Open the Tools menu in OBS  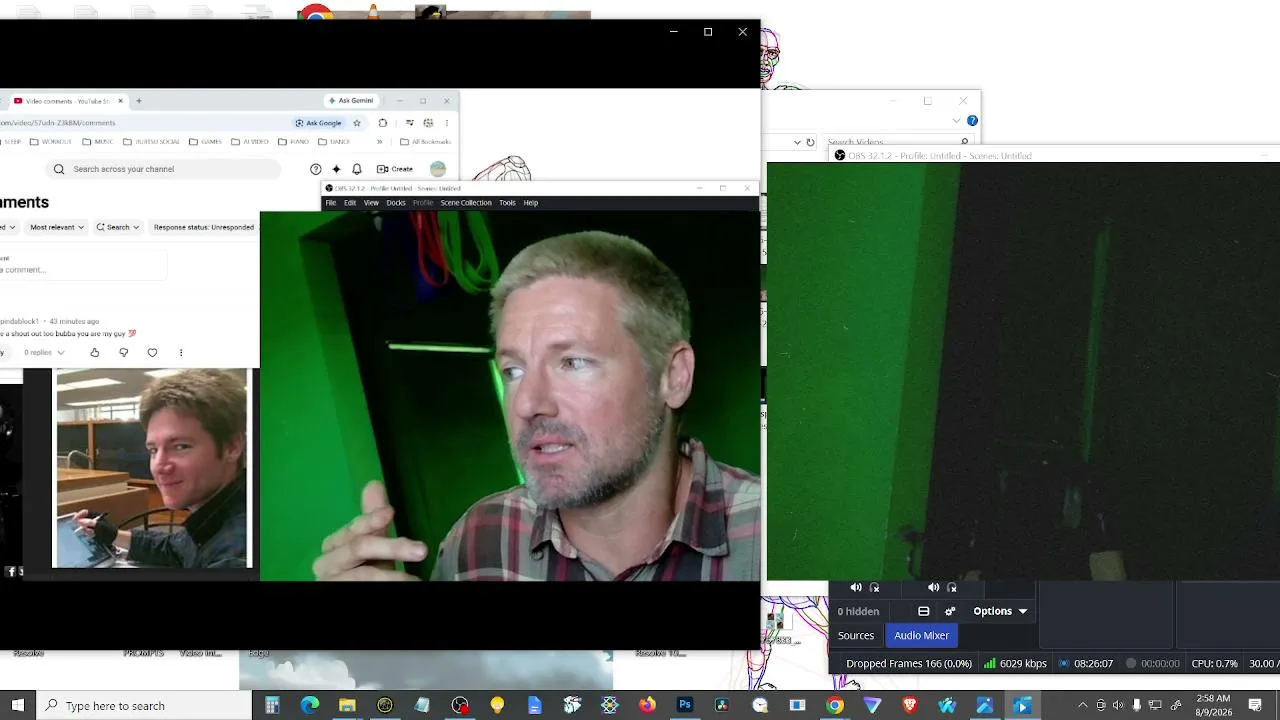[x=507, y=203]
